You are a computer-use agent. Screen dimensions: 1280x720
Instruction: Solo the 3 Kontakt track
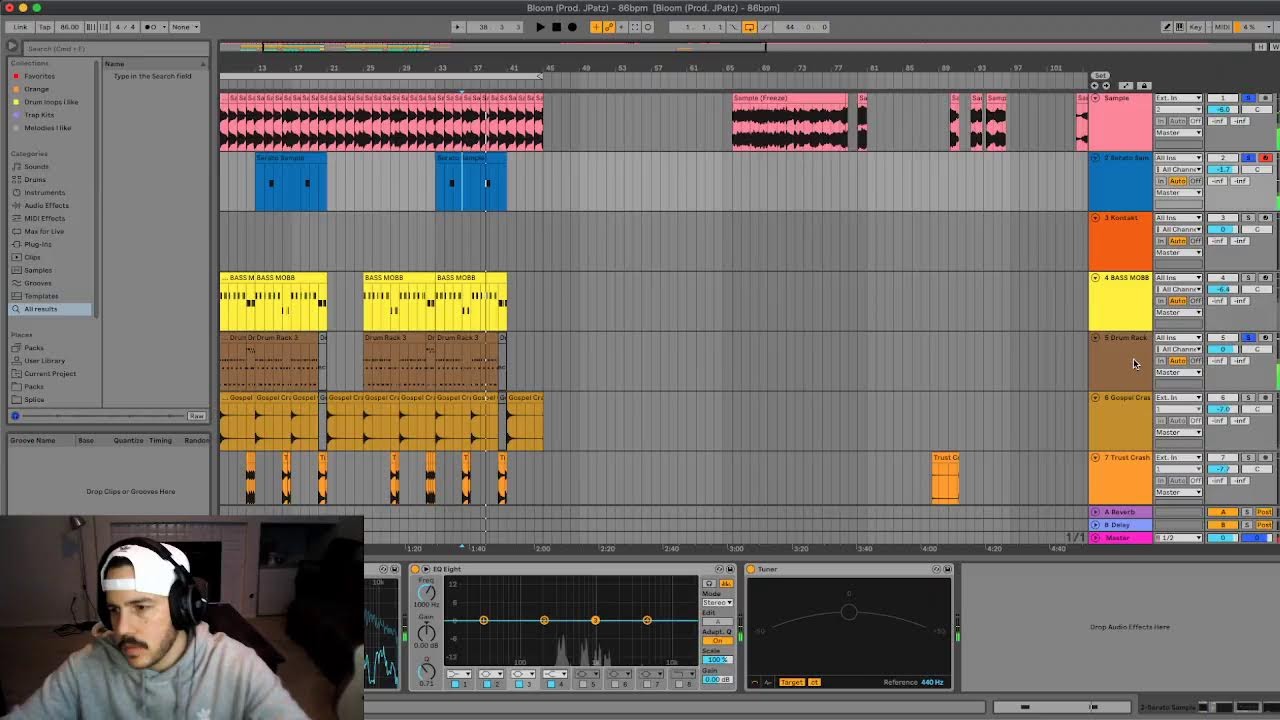pyautogui.click(x=1248, y=217)
